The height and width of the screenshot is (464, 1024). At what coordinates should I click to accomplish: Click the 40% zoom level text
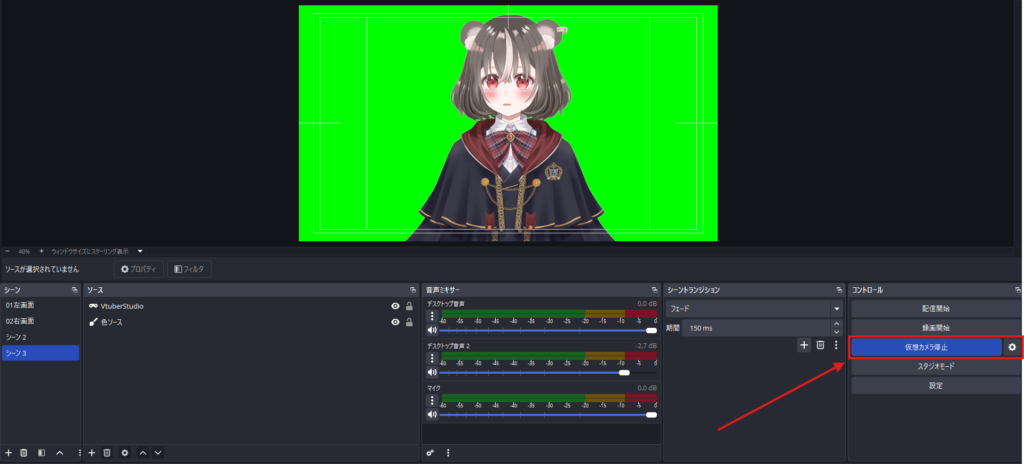(x=24, y=251)
